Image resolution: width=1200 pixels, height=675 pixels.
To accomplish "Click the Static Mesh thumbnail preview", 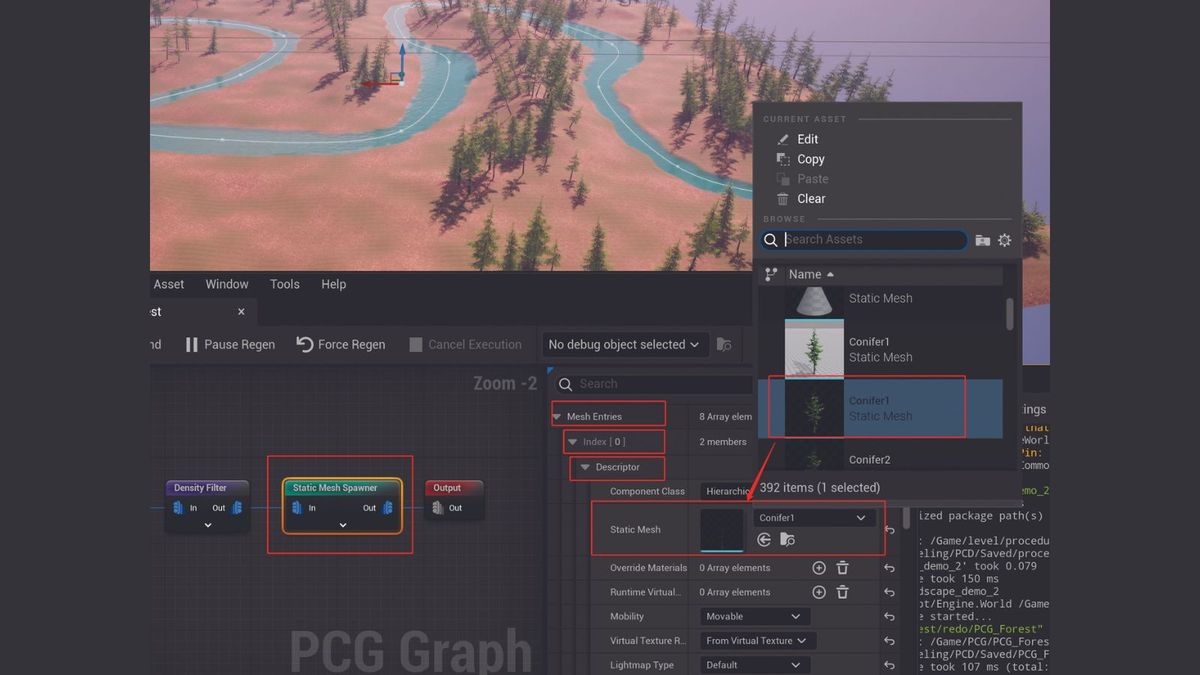I will pyautogui.click(x=722, y=530).
